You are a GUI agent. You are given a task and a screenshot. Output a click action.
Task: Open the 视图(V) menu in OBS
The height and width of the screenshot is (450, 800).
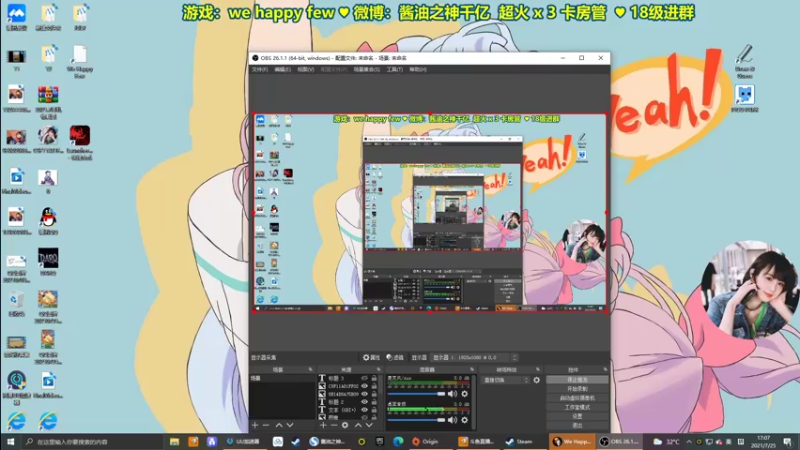coord(306,69)
